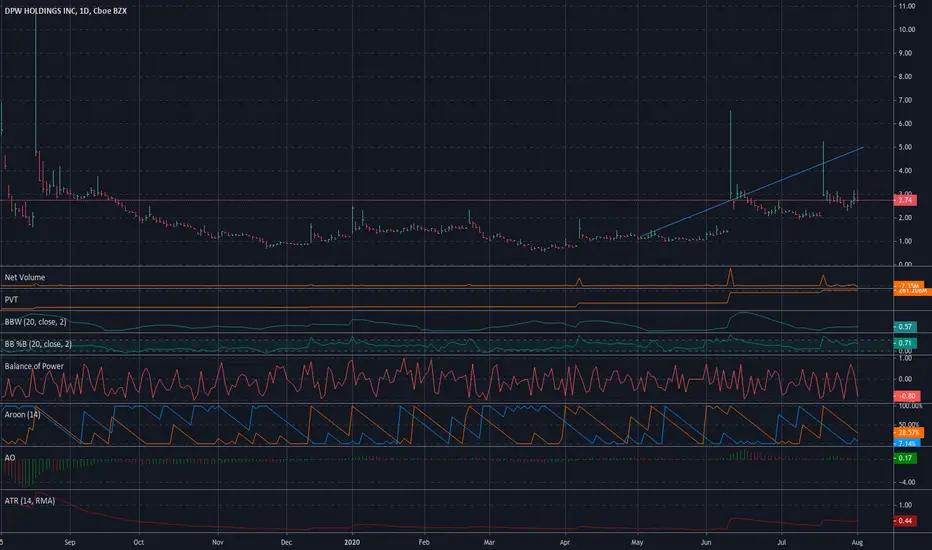Image resolution: width=932 pixels, height=550 pixels.
Task: Click the 8.00 price axis label
Action: 905,76
